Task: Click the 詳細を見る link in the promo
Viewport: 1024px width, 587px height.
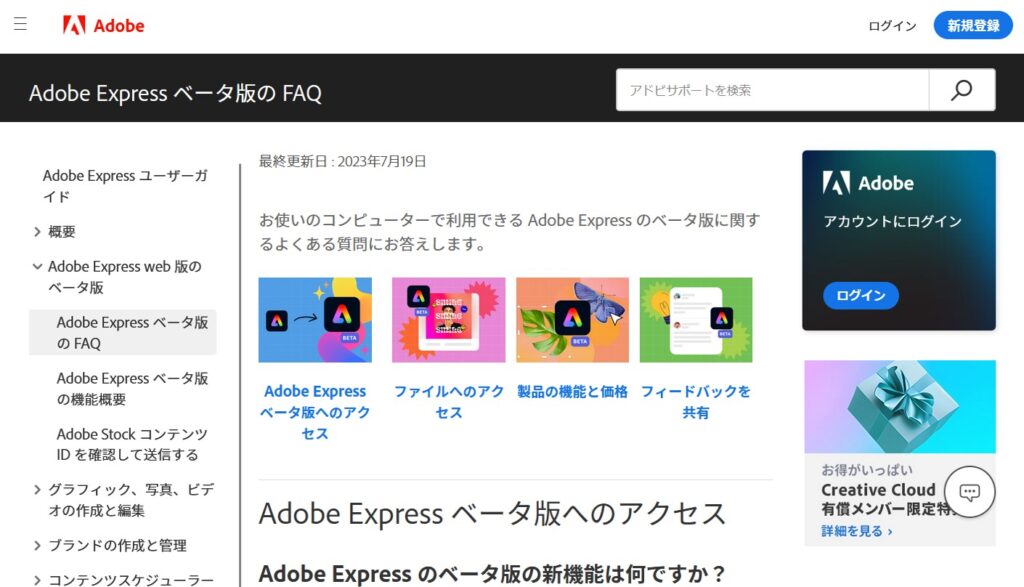Action: (857, 531)
